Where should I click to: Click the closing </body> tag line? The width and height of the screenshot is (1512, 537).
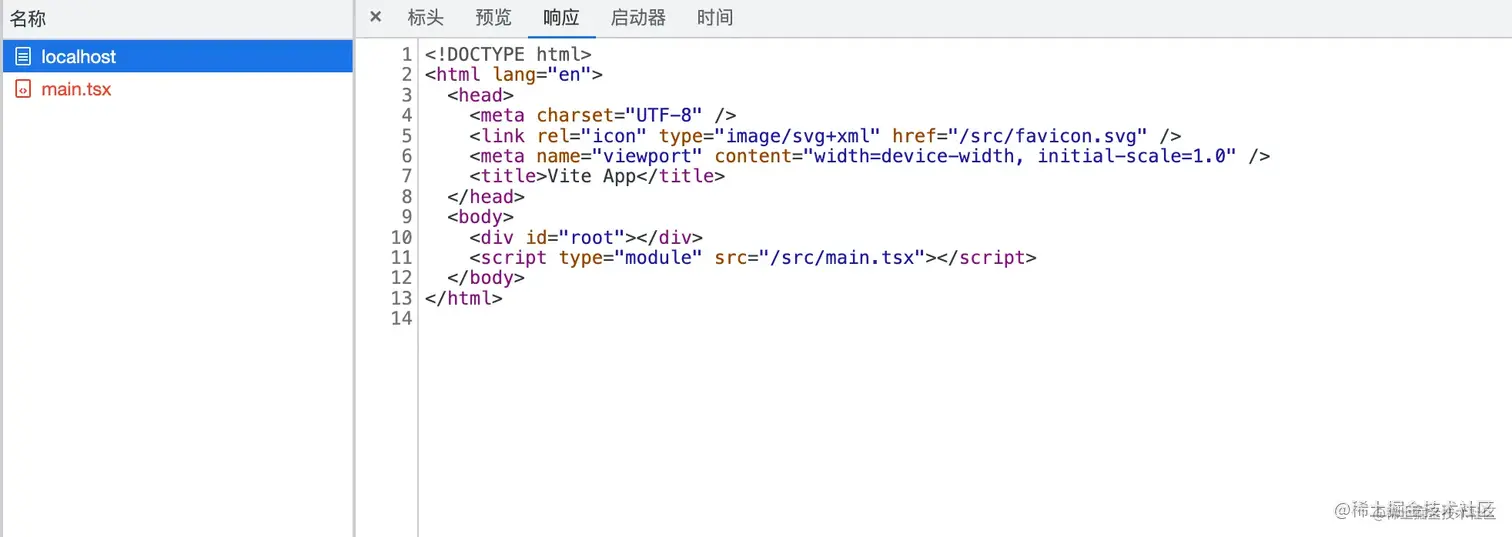tap(486, 278)
